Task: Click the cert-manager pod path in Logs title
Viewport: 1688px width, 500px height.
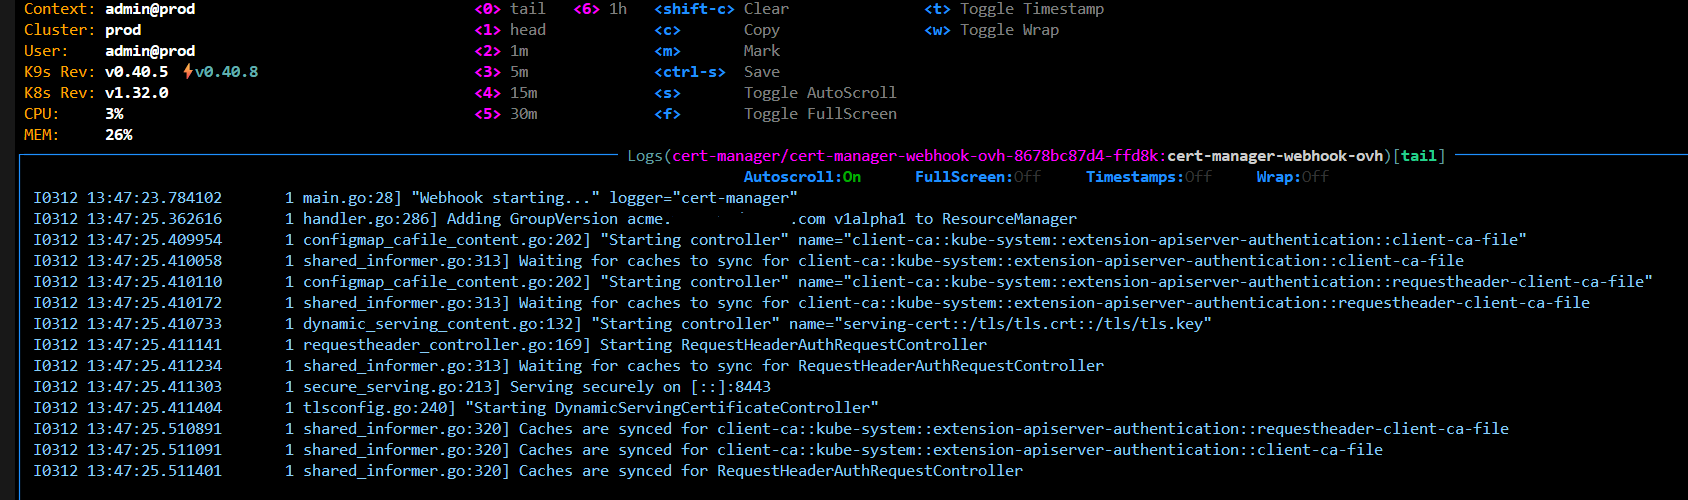Action: pos(915,156)
